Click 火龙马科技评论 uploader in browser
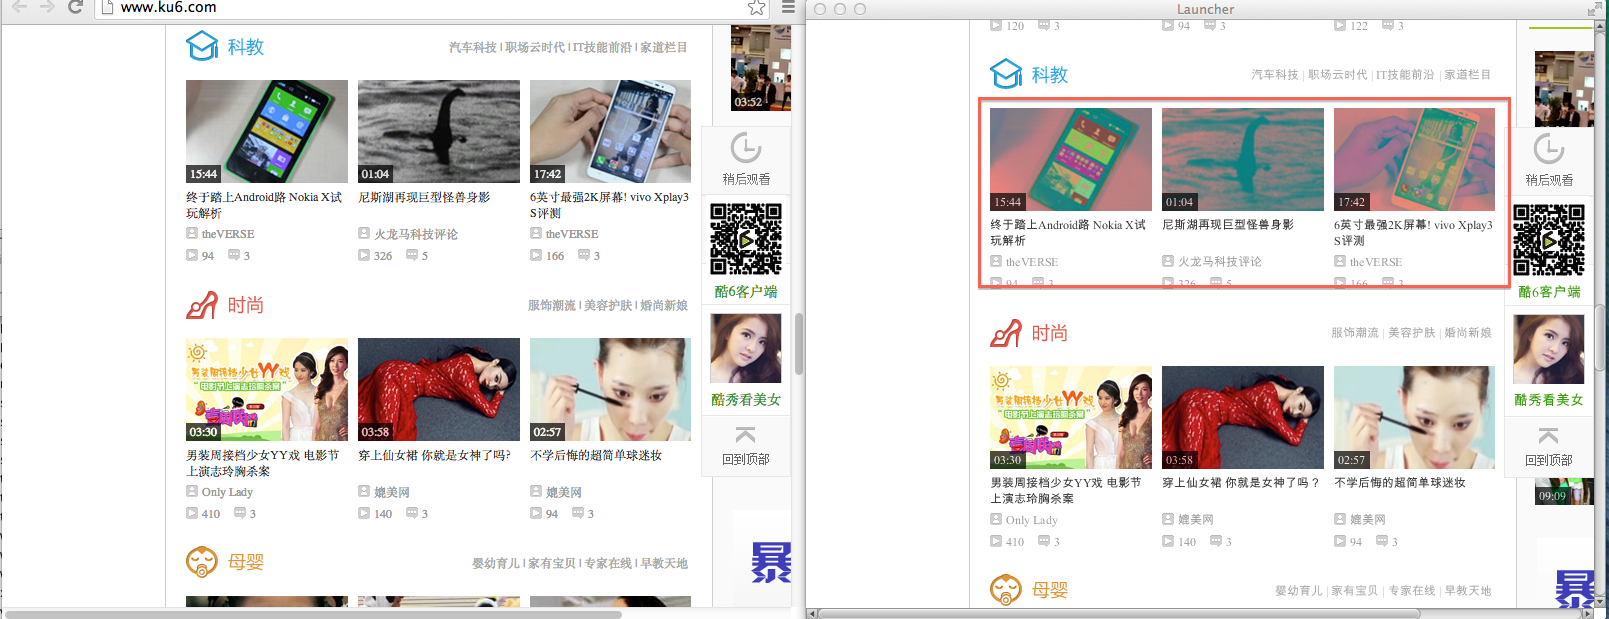The width and height of the screenshot is (1609, 619). coord(416,234)
